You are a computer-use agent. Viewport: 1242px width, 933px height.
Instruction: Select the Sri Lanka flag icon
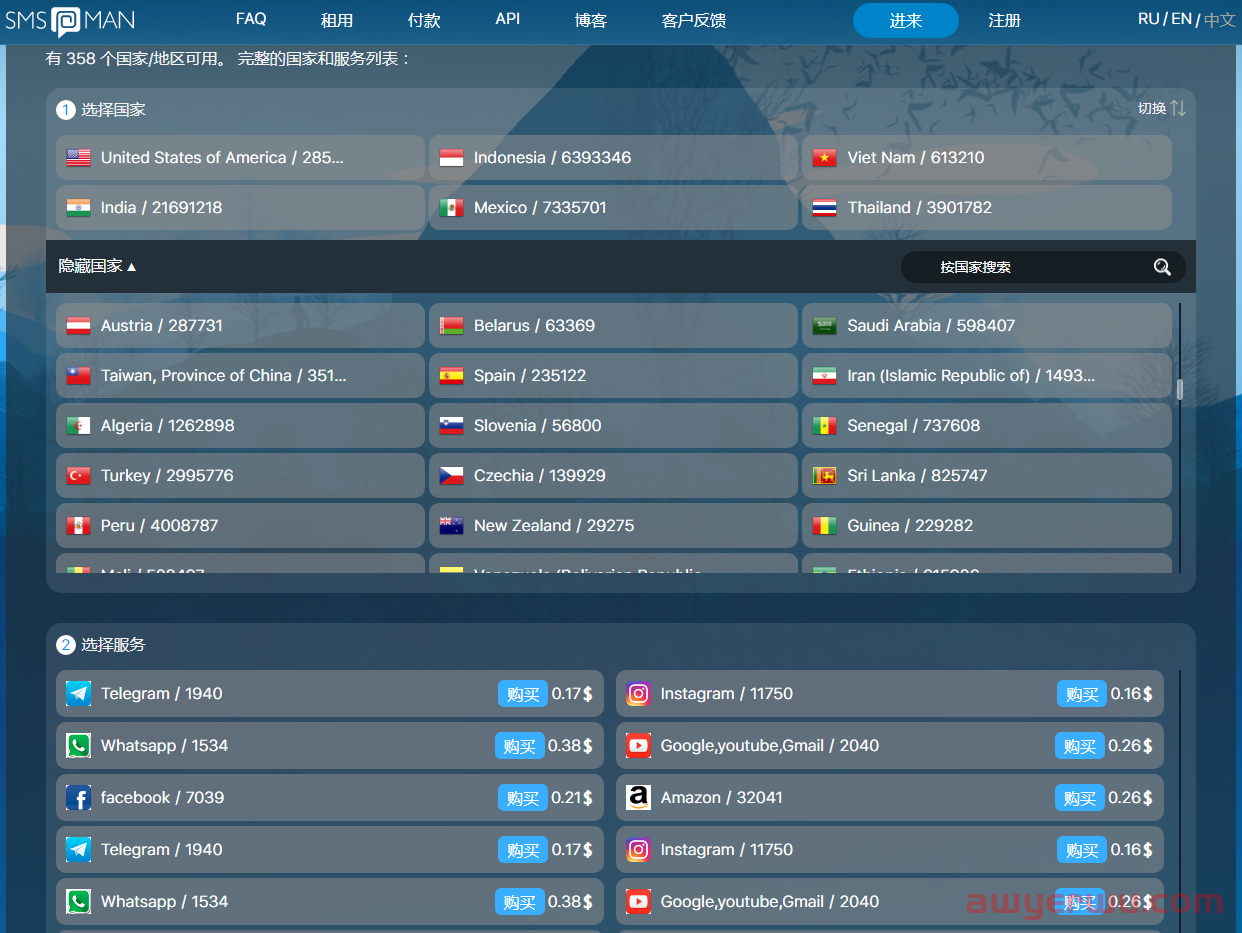[x=824, y=476]
